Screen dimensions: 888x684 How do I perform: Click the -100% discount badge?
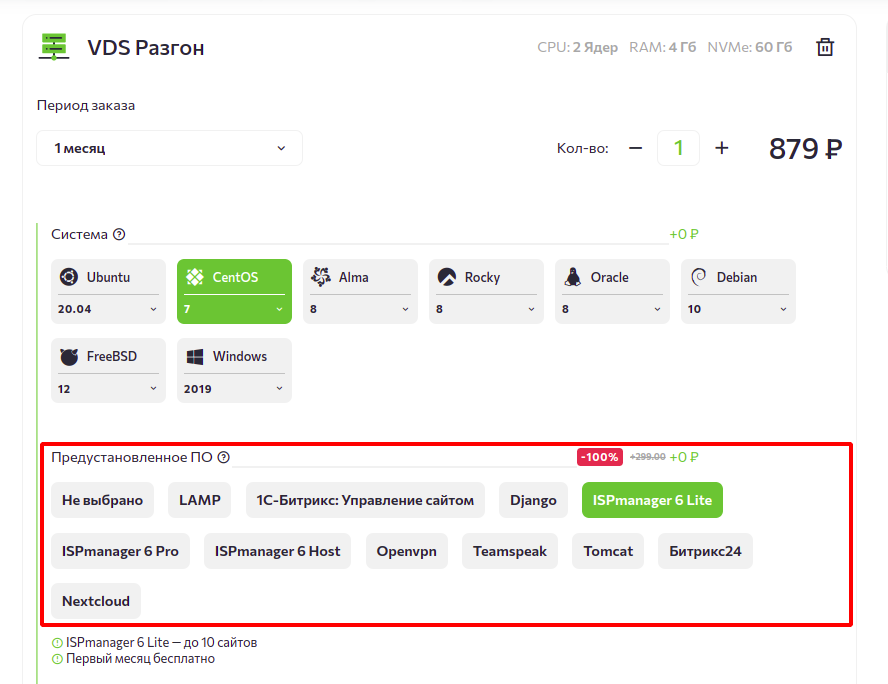click(600, 457)
